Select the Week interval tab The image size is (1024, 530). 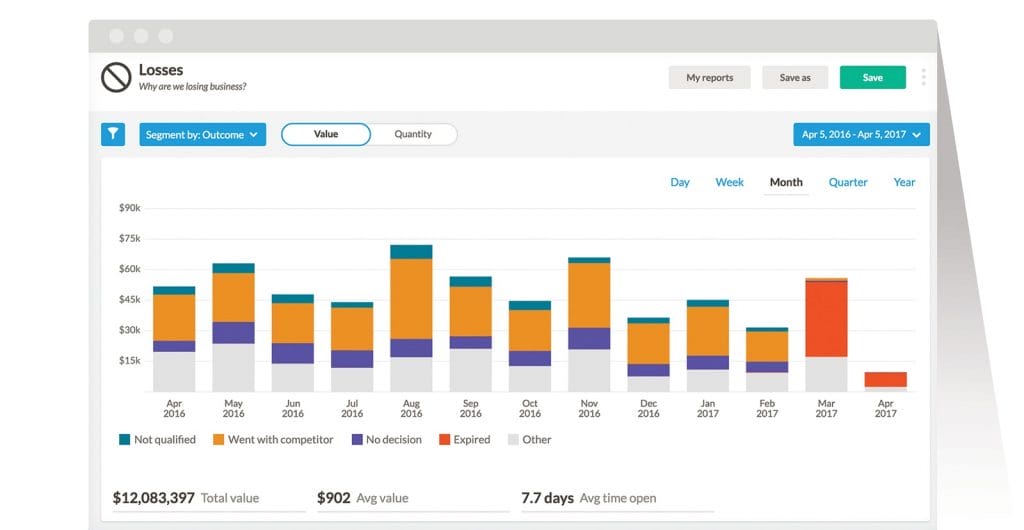[x=729, y=182]
